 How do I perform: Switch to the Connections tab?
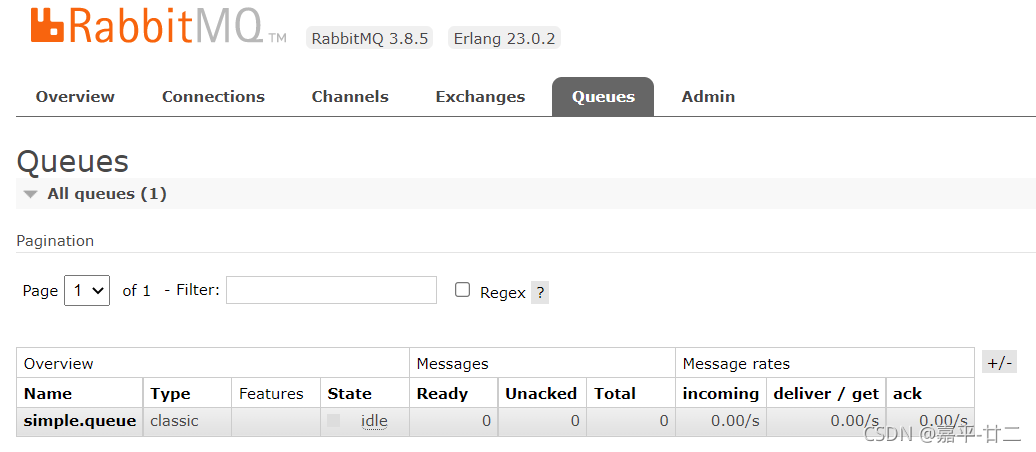tap(213, 96)
